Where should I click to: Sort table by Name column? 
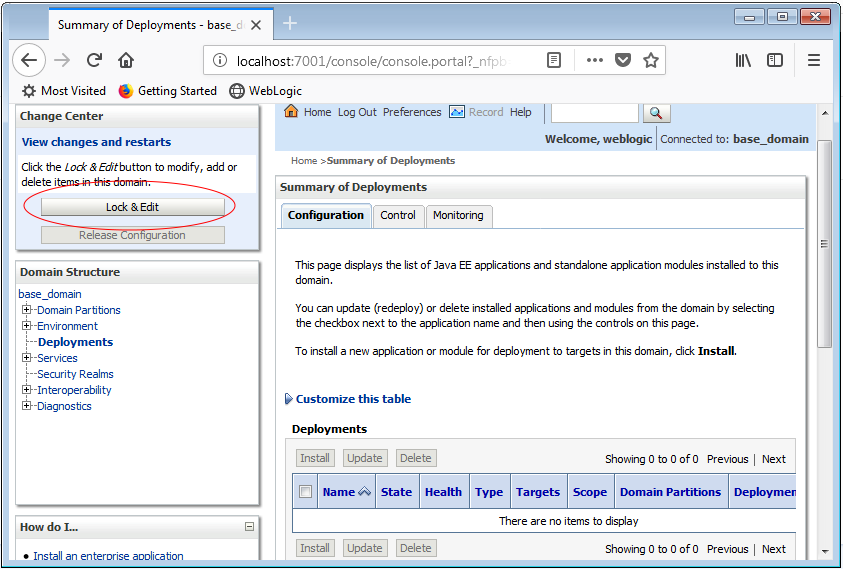coord(339,492)
